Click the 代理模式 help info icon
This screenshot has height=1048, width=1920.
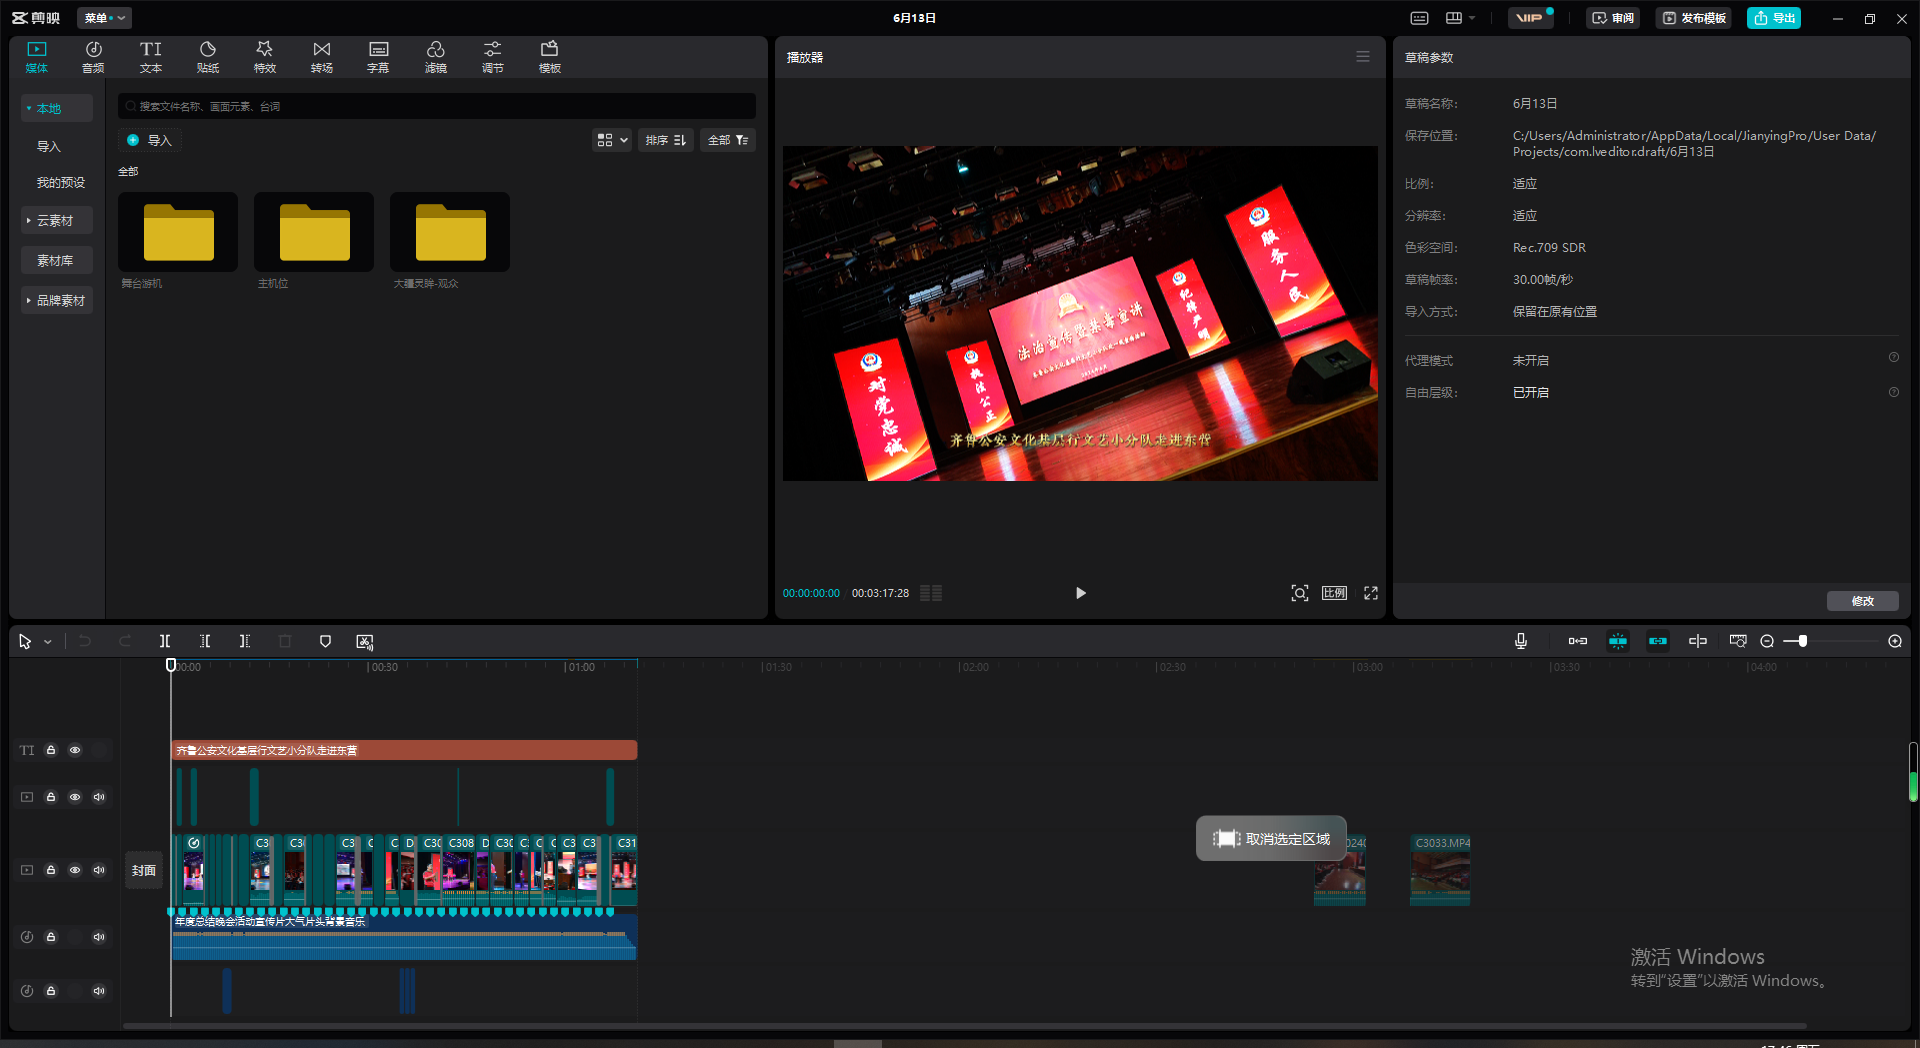pyautogui.click(x=1893, y=357)
